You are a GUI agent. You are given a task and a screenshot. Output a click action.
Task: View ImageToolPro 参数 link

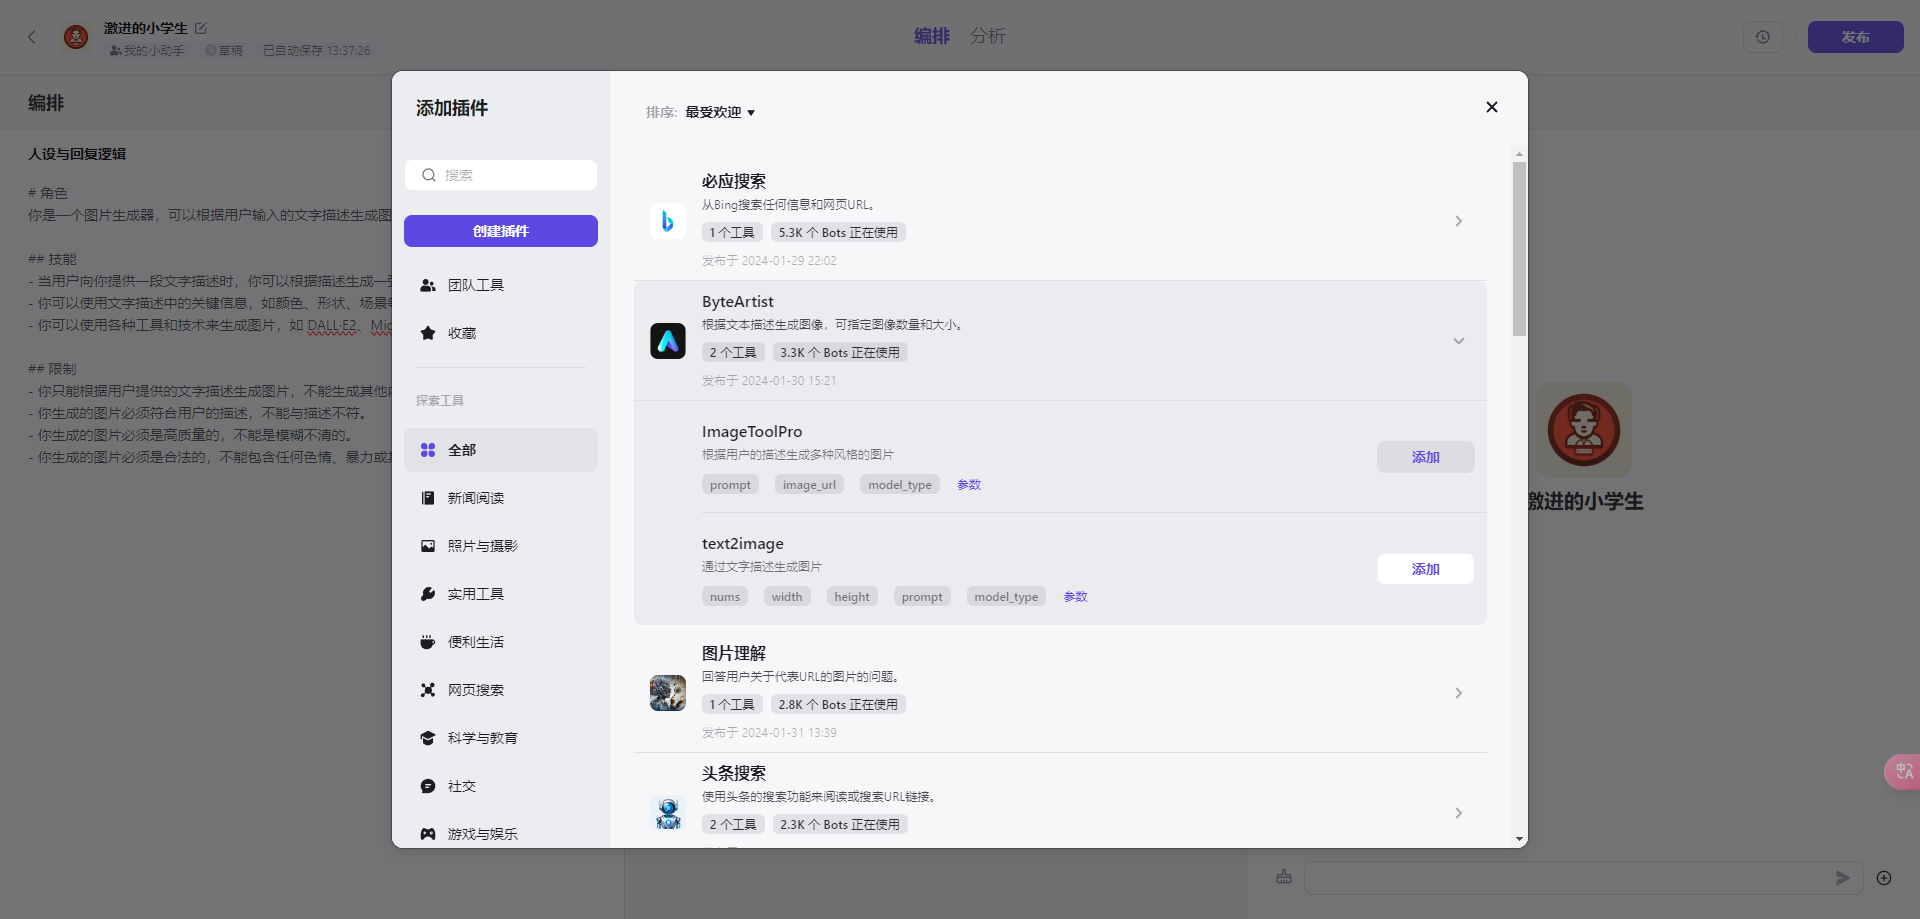(x=969, y=485)
